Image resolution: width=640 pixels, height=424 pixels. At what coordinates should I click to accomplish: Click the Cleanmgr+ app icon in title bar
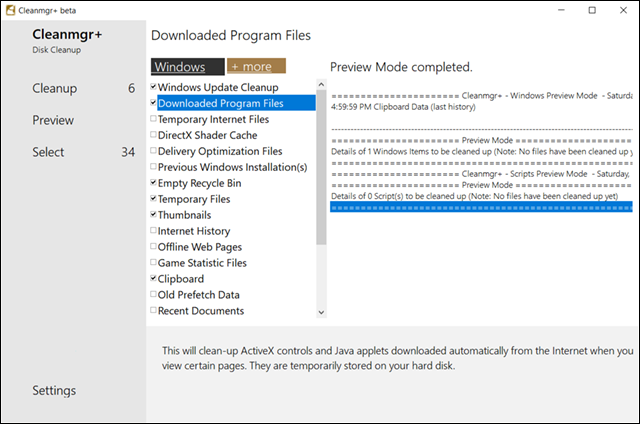click(x=10, y=10)
